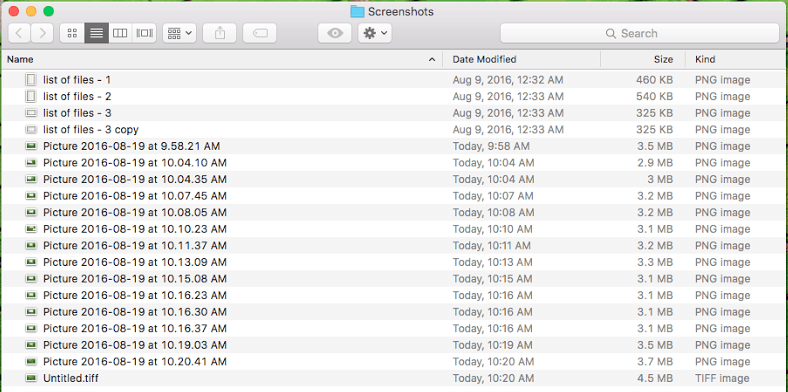
Task: Click the icon of Picture at 10.04.35 AM
Action: [x=31, y=179]
